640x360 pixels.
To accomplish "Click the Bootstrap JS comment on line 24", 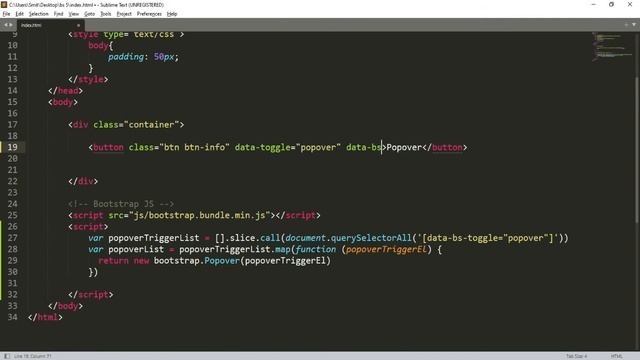I will pyautogui.click(x=121, y=204).
